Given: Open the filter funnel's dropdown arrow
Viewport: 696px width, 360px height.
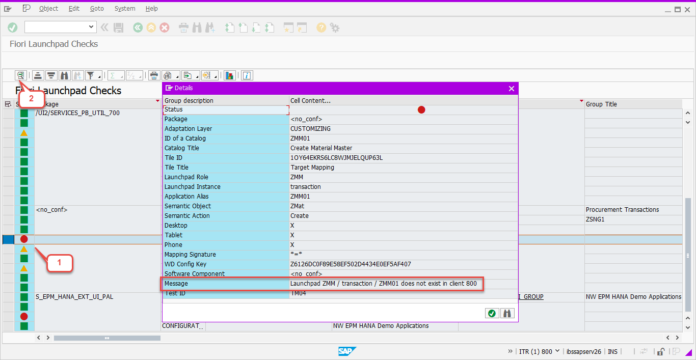Looking at the screenshot, I should pos(99,76).
